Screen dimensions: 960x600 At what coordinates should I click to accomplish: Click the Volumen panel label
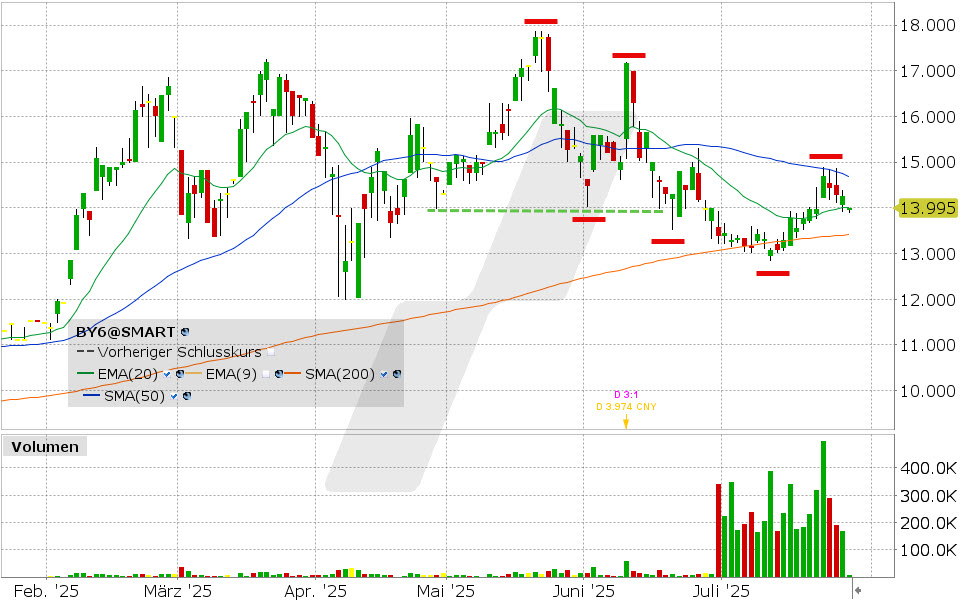tap(45, 447)
